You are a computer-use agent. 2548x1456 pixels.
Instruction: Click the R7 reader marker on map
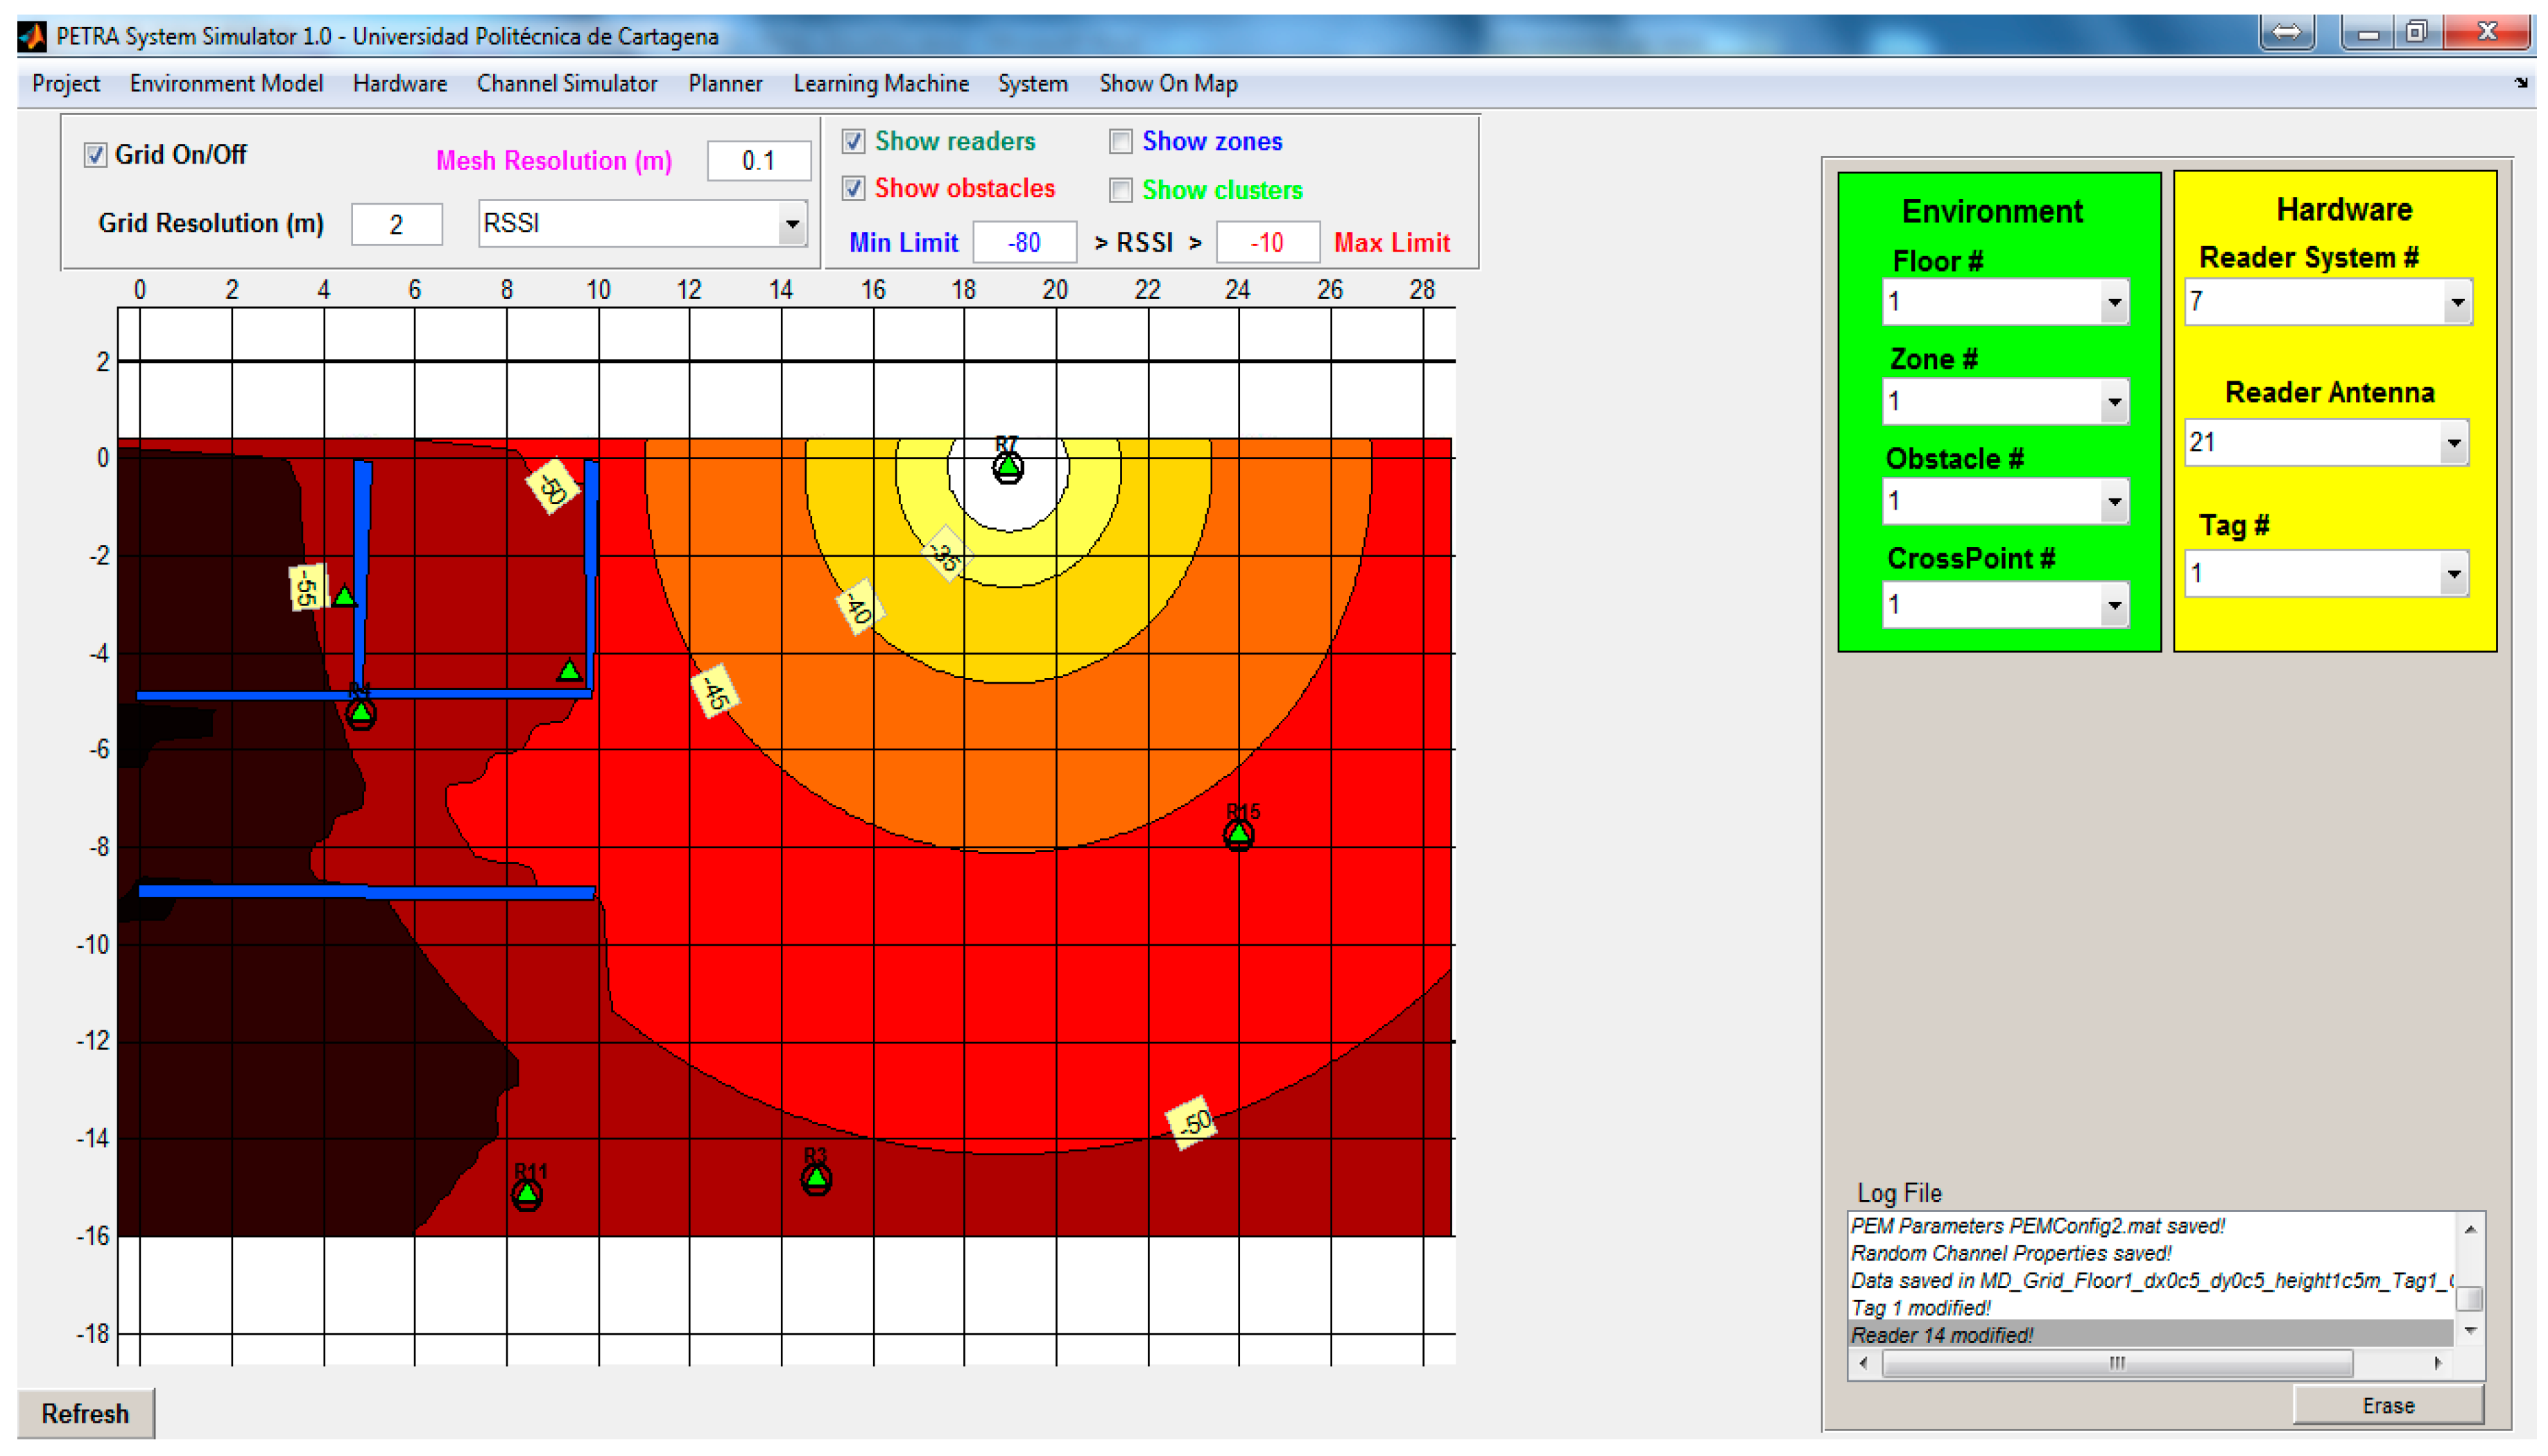[x=1008, y=468]
